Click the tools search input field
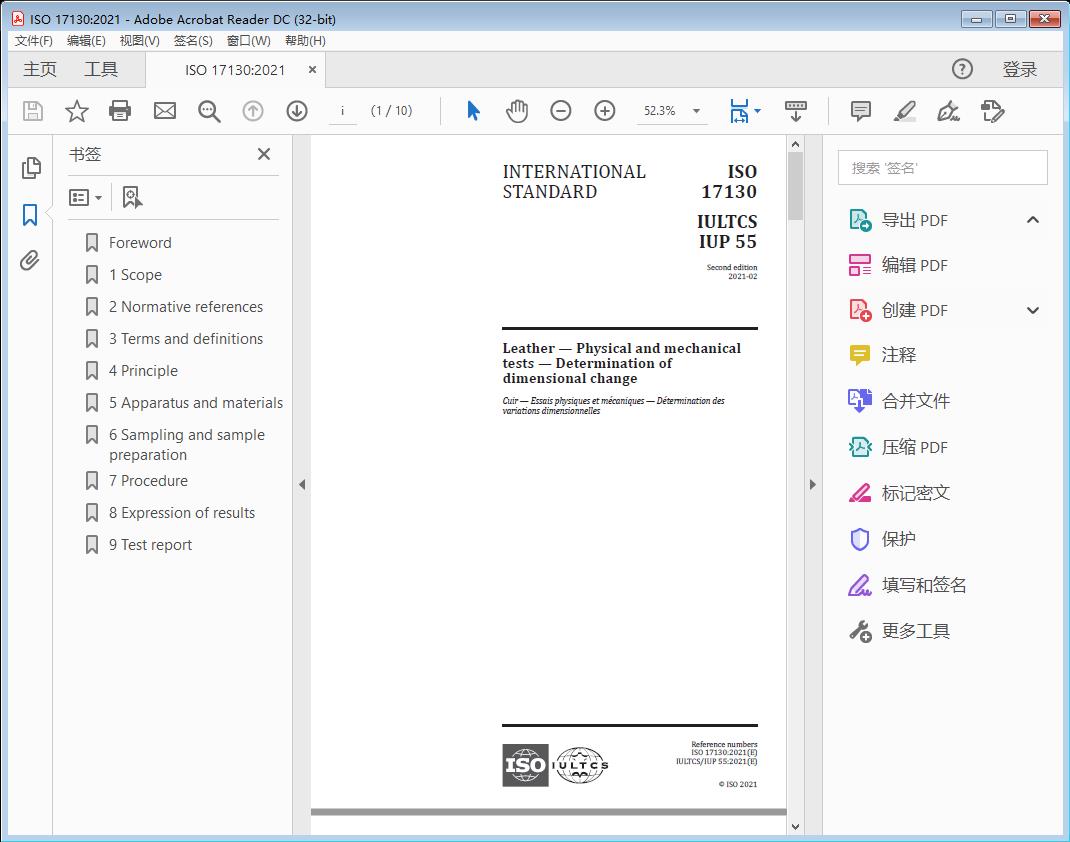The image size is (1070, 842). [942, 168]
